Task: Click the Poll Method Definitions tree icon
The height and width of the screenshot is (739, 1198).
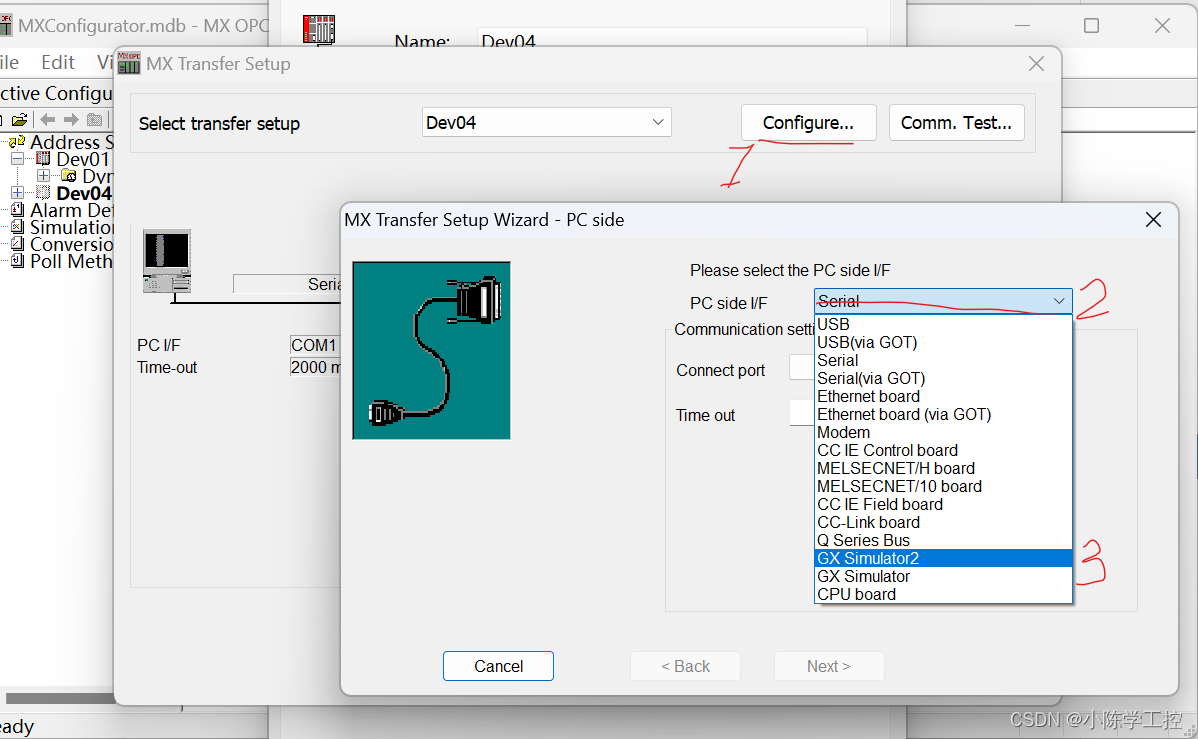Action: point(18,261)
